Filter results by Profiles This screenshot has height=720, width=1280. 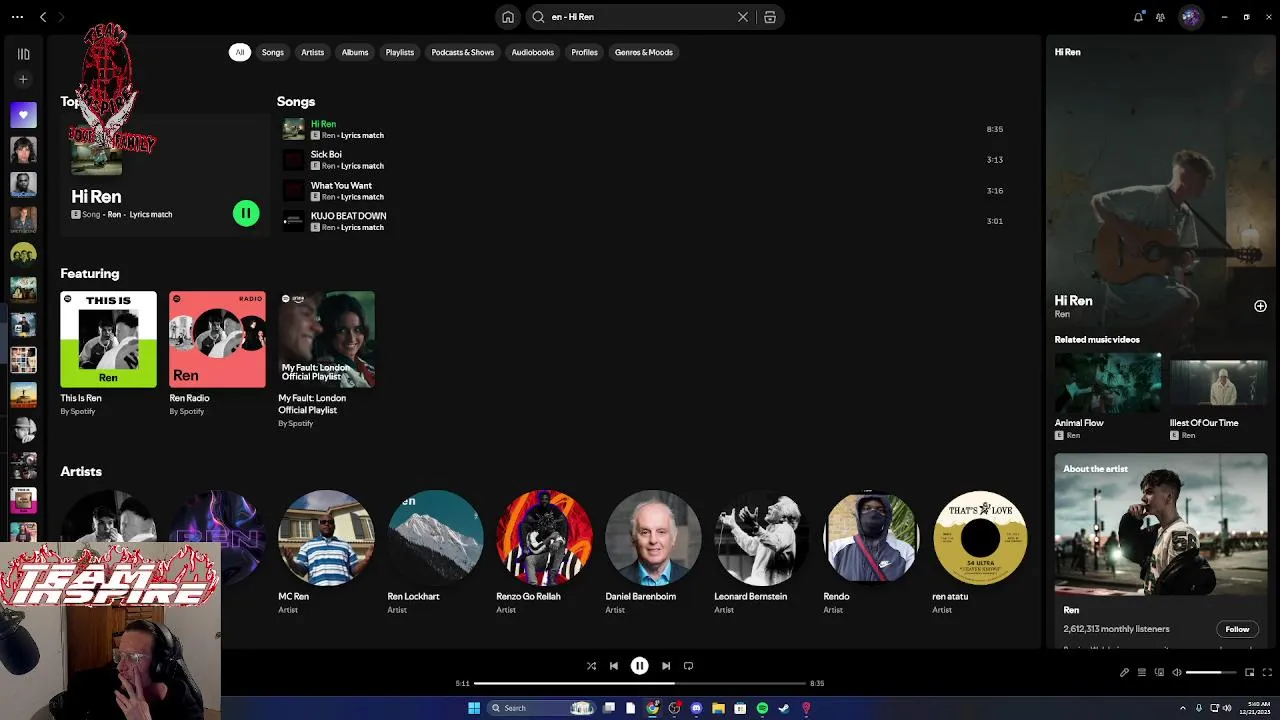tap(585, 52)
